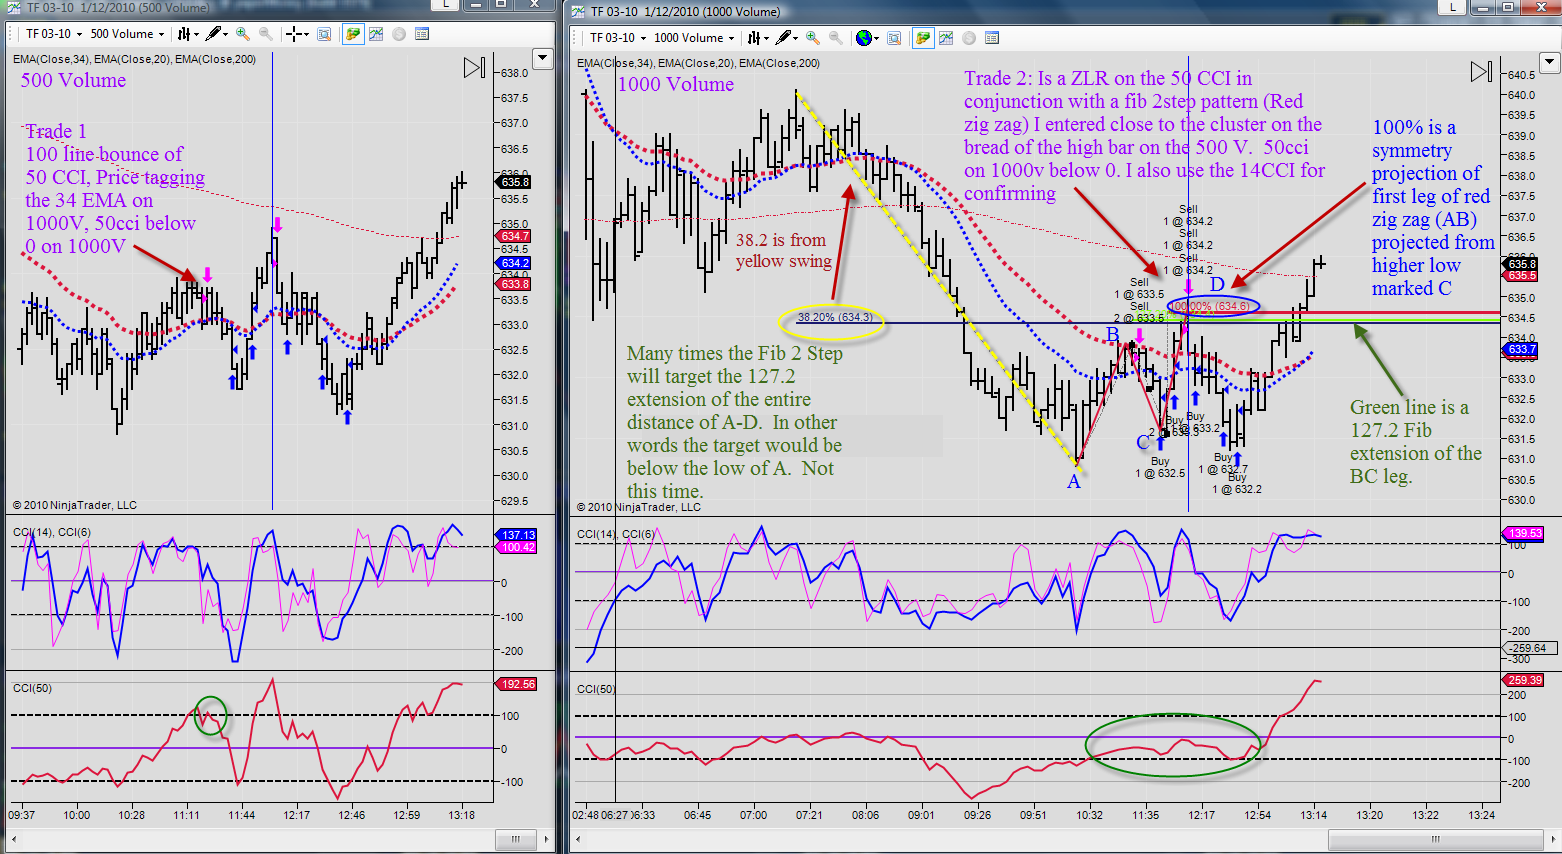Click greyed strategies coin icon in 500 Volume window
This screenshot has width=1562, height=854.
click(398, 34)
